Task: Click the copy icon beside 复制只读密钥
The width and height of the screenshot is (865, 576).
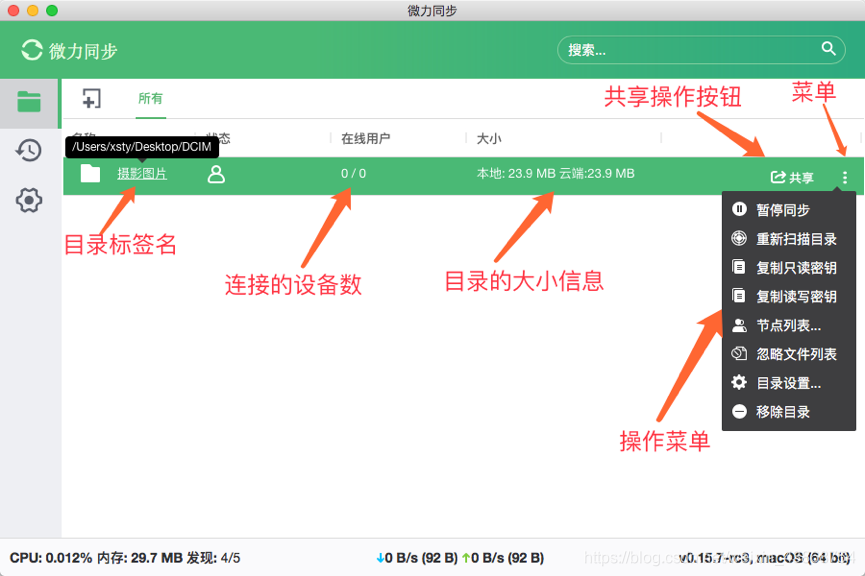Action: [x=739, y=267]
